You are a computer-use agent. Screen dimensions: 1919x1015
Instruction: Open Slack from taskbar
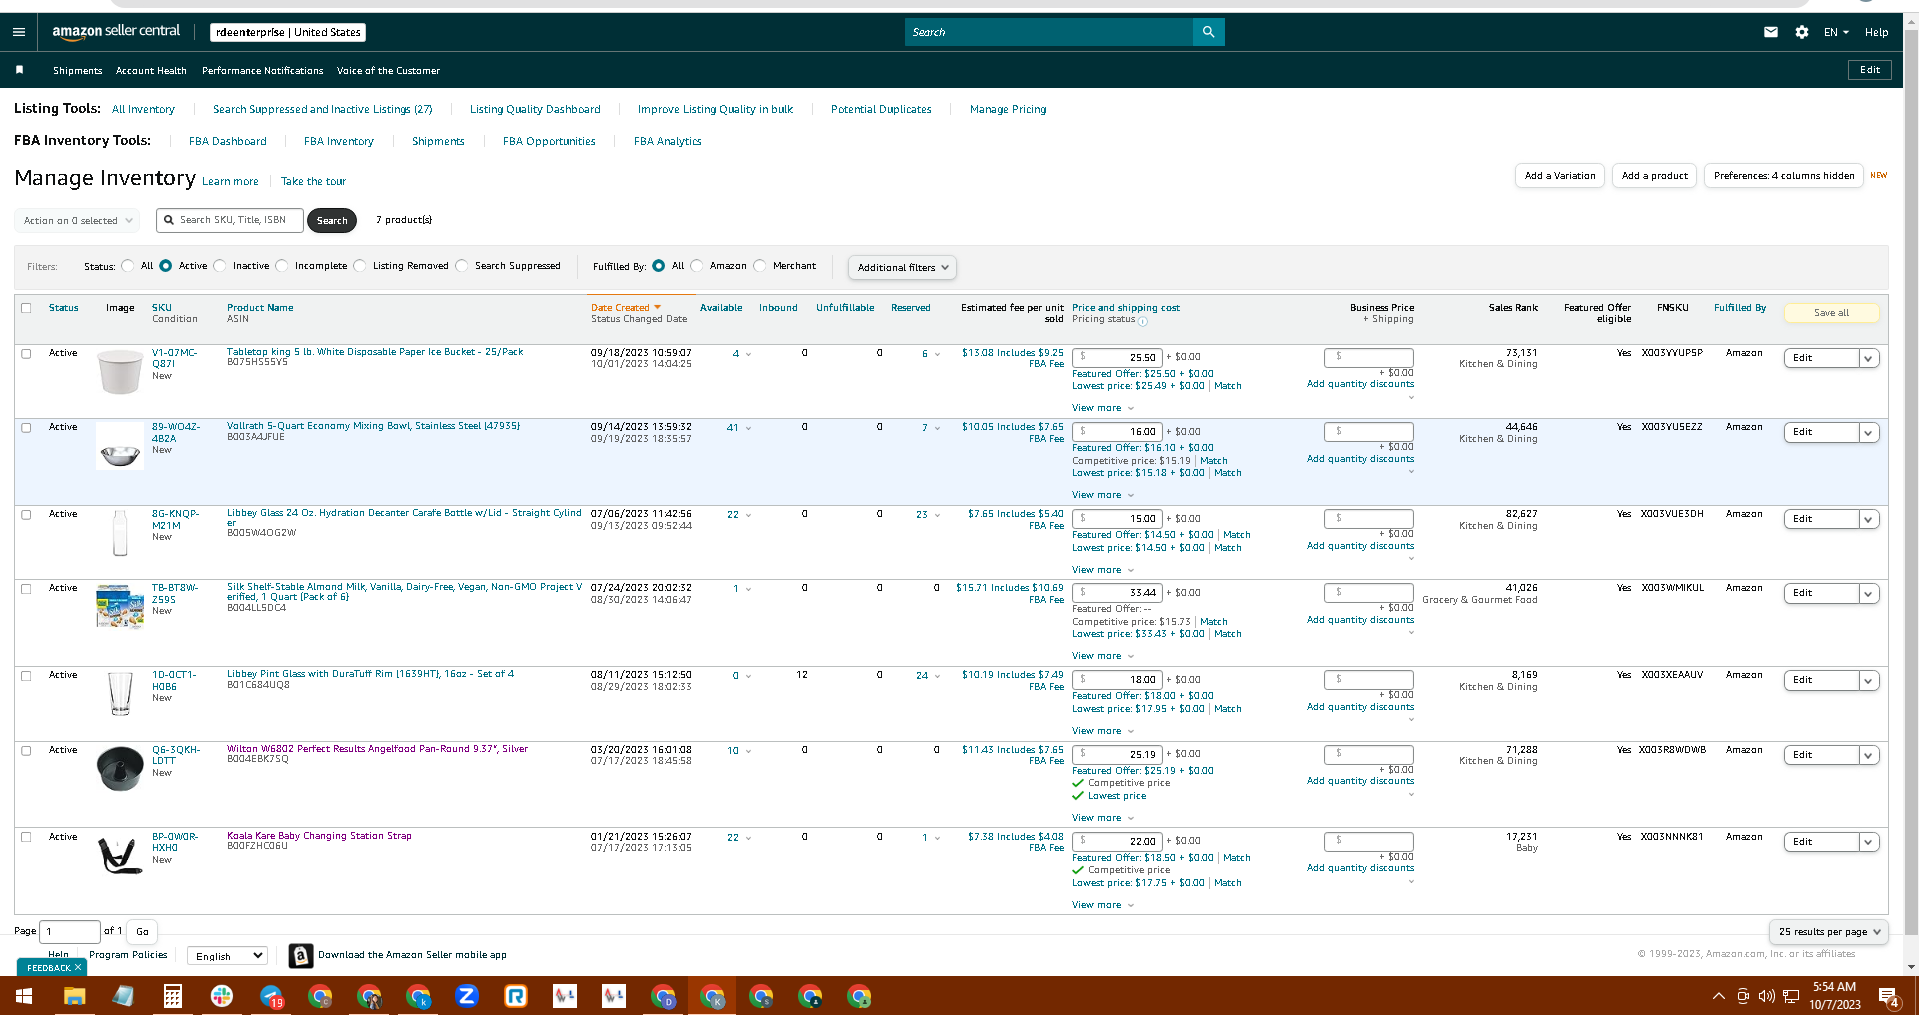(x=222, y=996)
